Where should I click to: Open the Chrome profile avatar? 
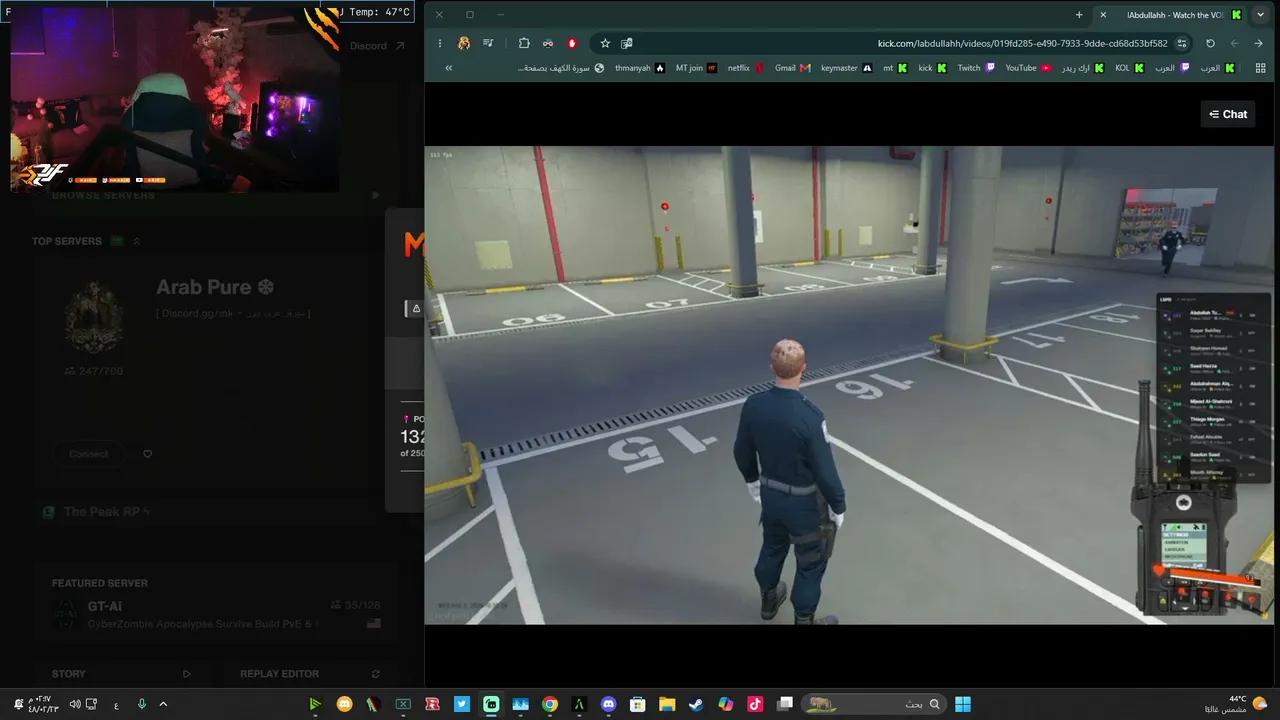pos(464,43)
